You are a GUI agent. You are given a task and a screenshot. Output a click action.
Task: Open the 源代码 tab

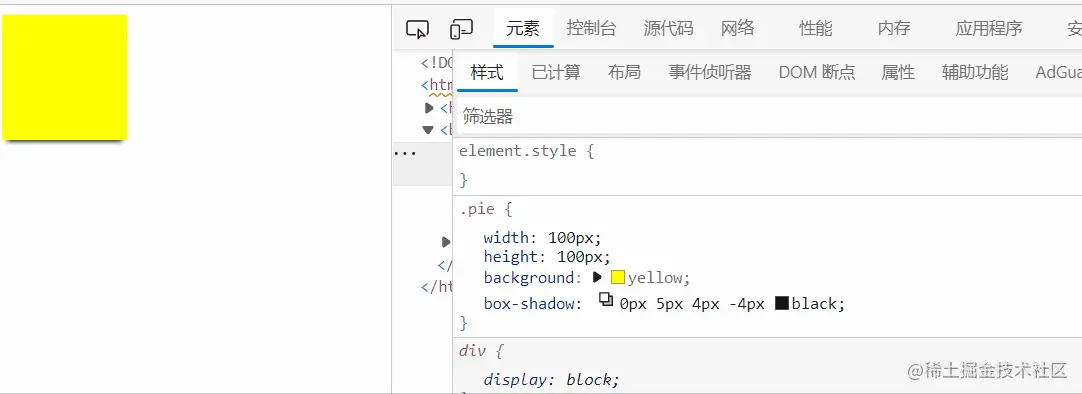tap(668, 28)
